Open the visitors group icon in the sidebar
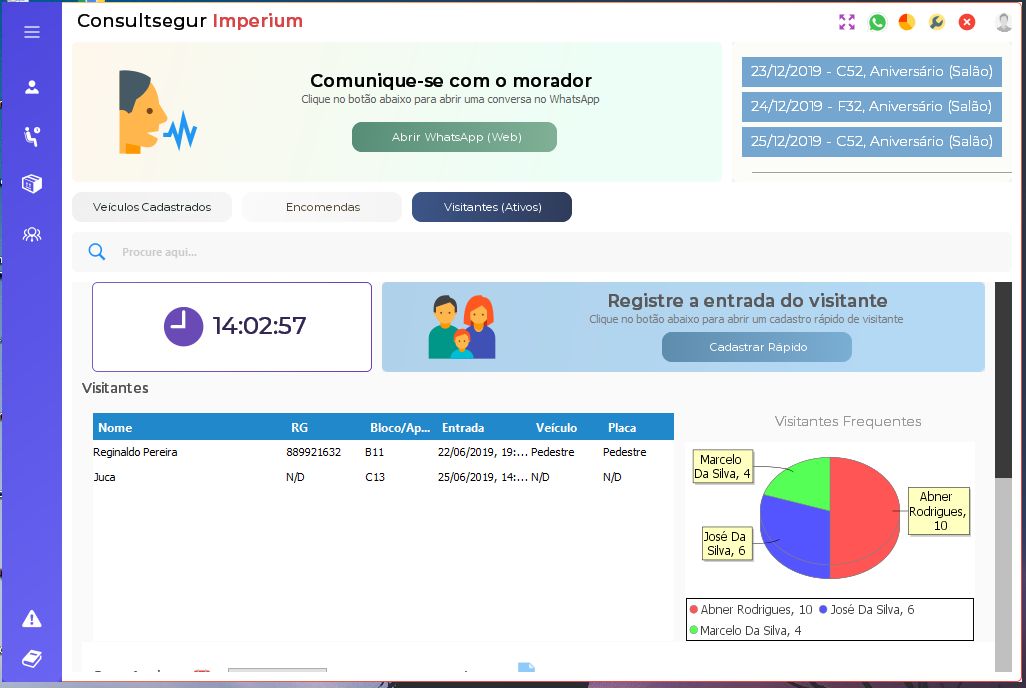 click(x=31, y=234)
